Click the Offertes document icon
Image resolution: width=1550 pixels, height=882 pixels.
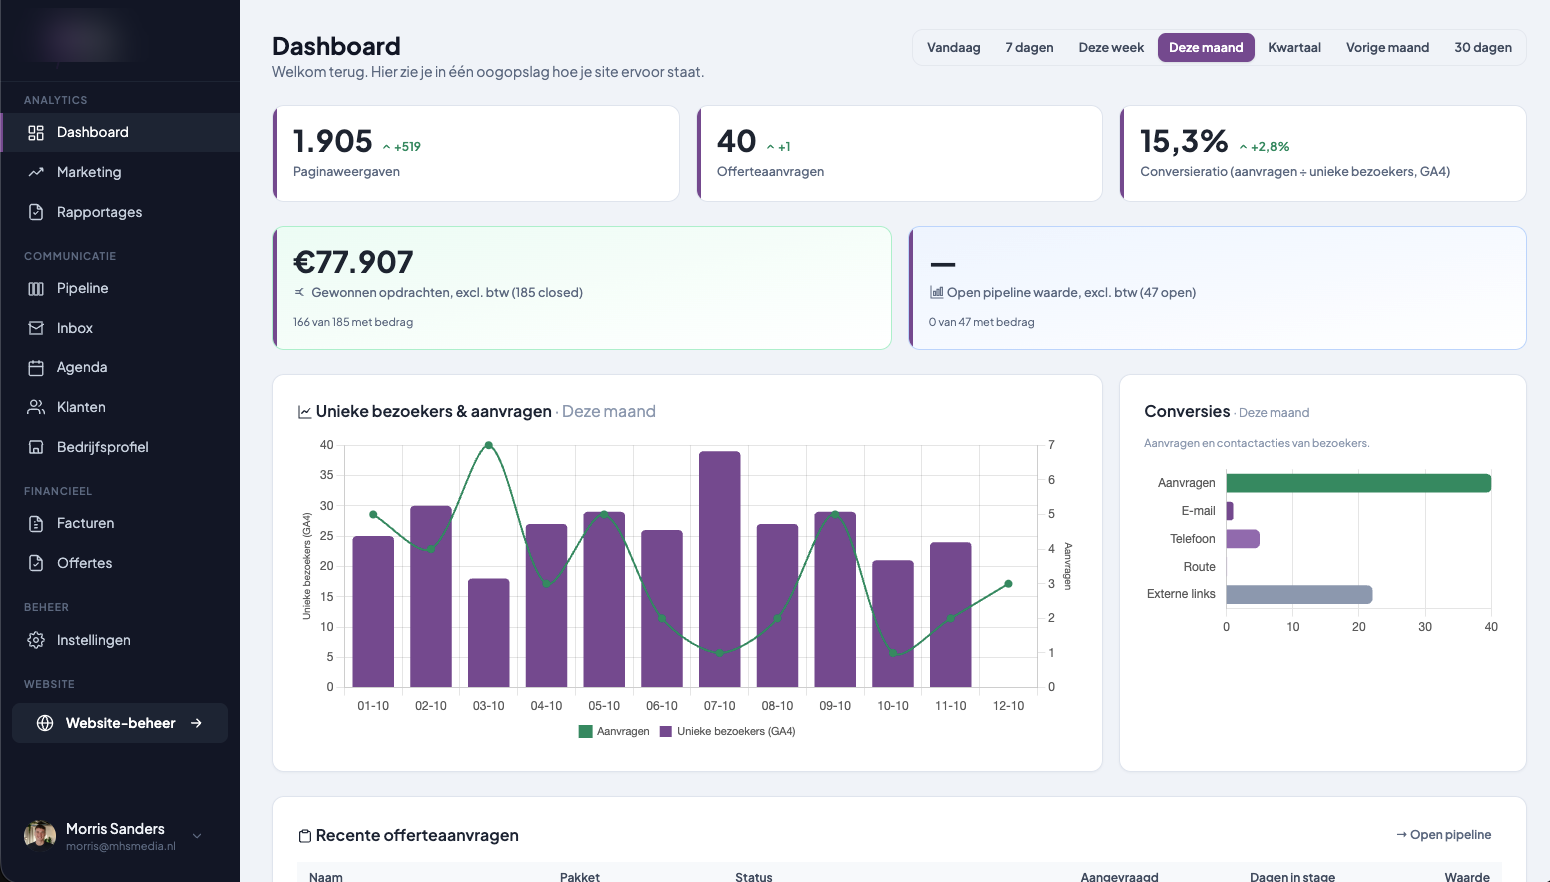(36, 563)
